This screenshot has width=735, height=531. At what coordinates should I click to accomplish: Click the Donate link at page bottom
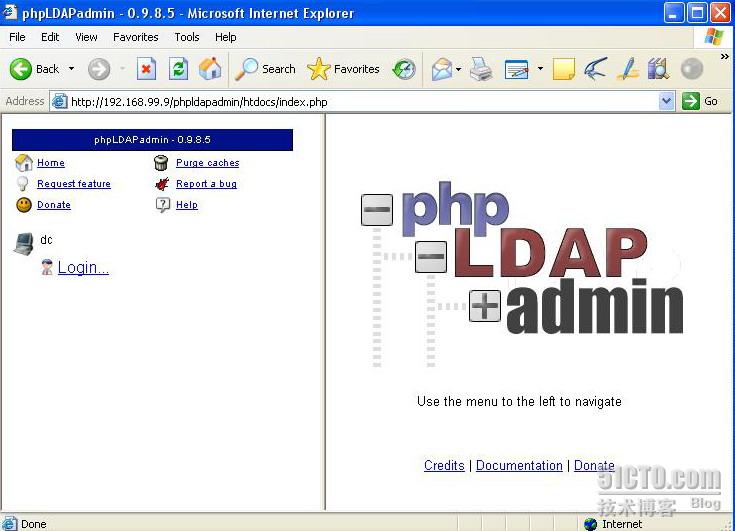point(594,465)
